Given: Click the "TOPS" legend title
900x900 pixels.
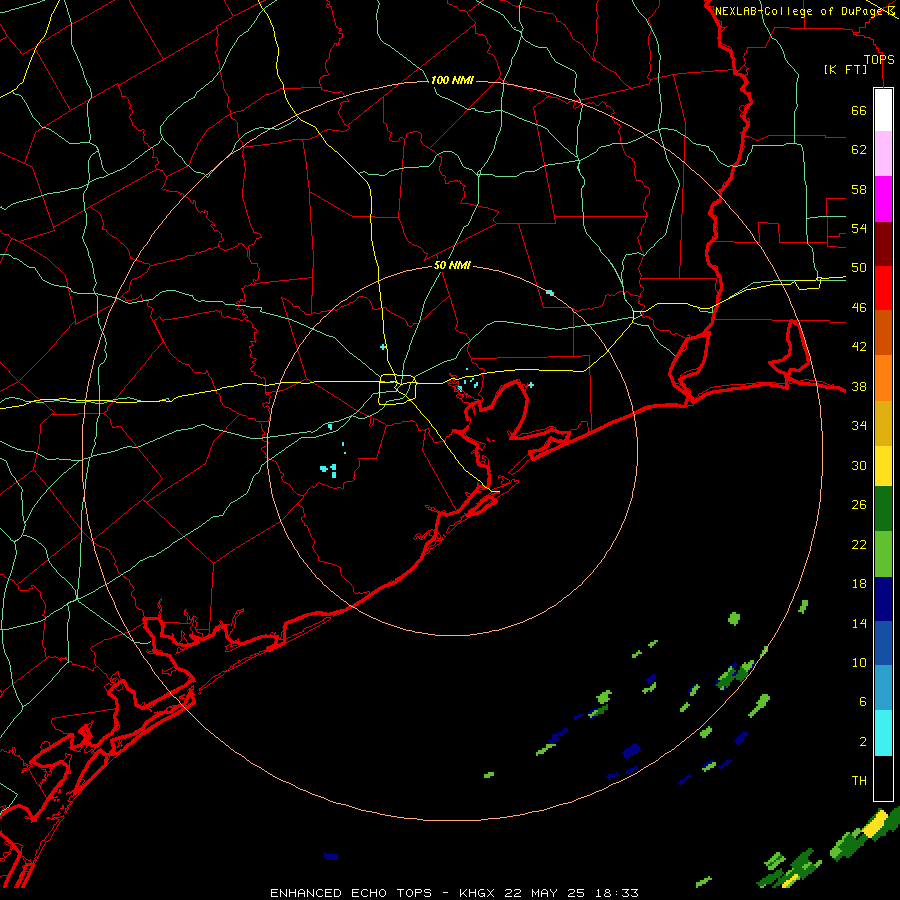Looking at the screenshot, I should pyautogui.click(x=879, y=60).
